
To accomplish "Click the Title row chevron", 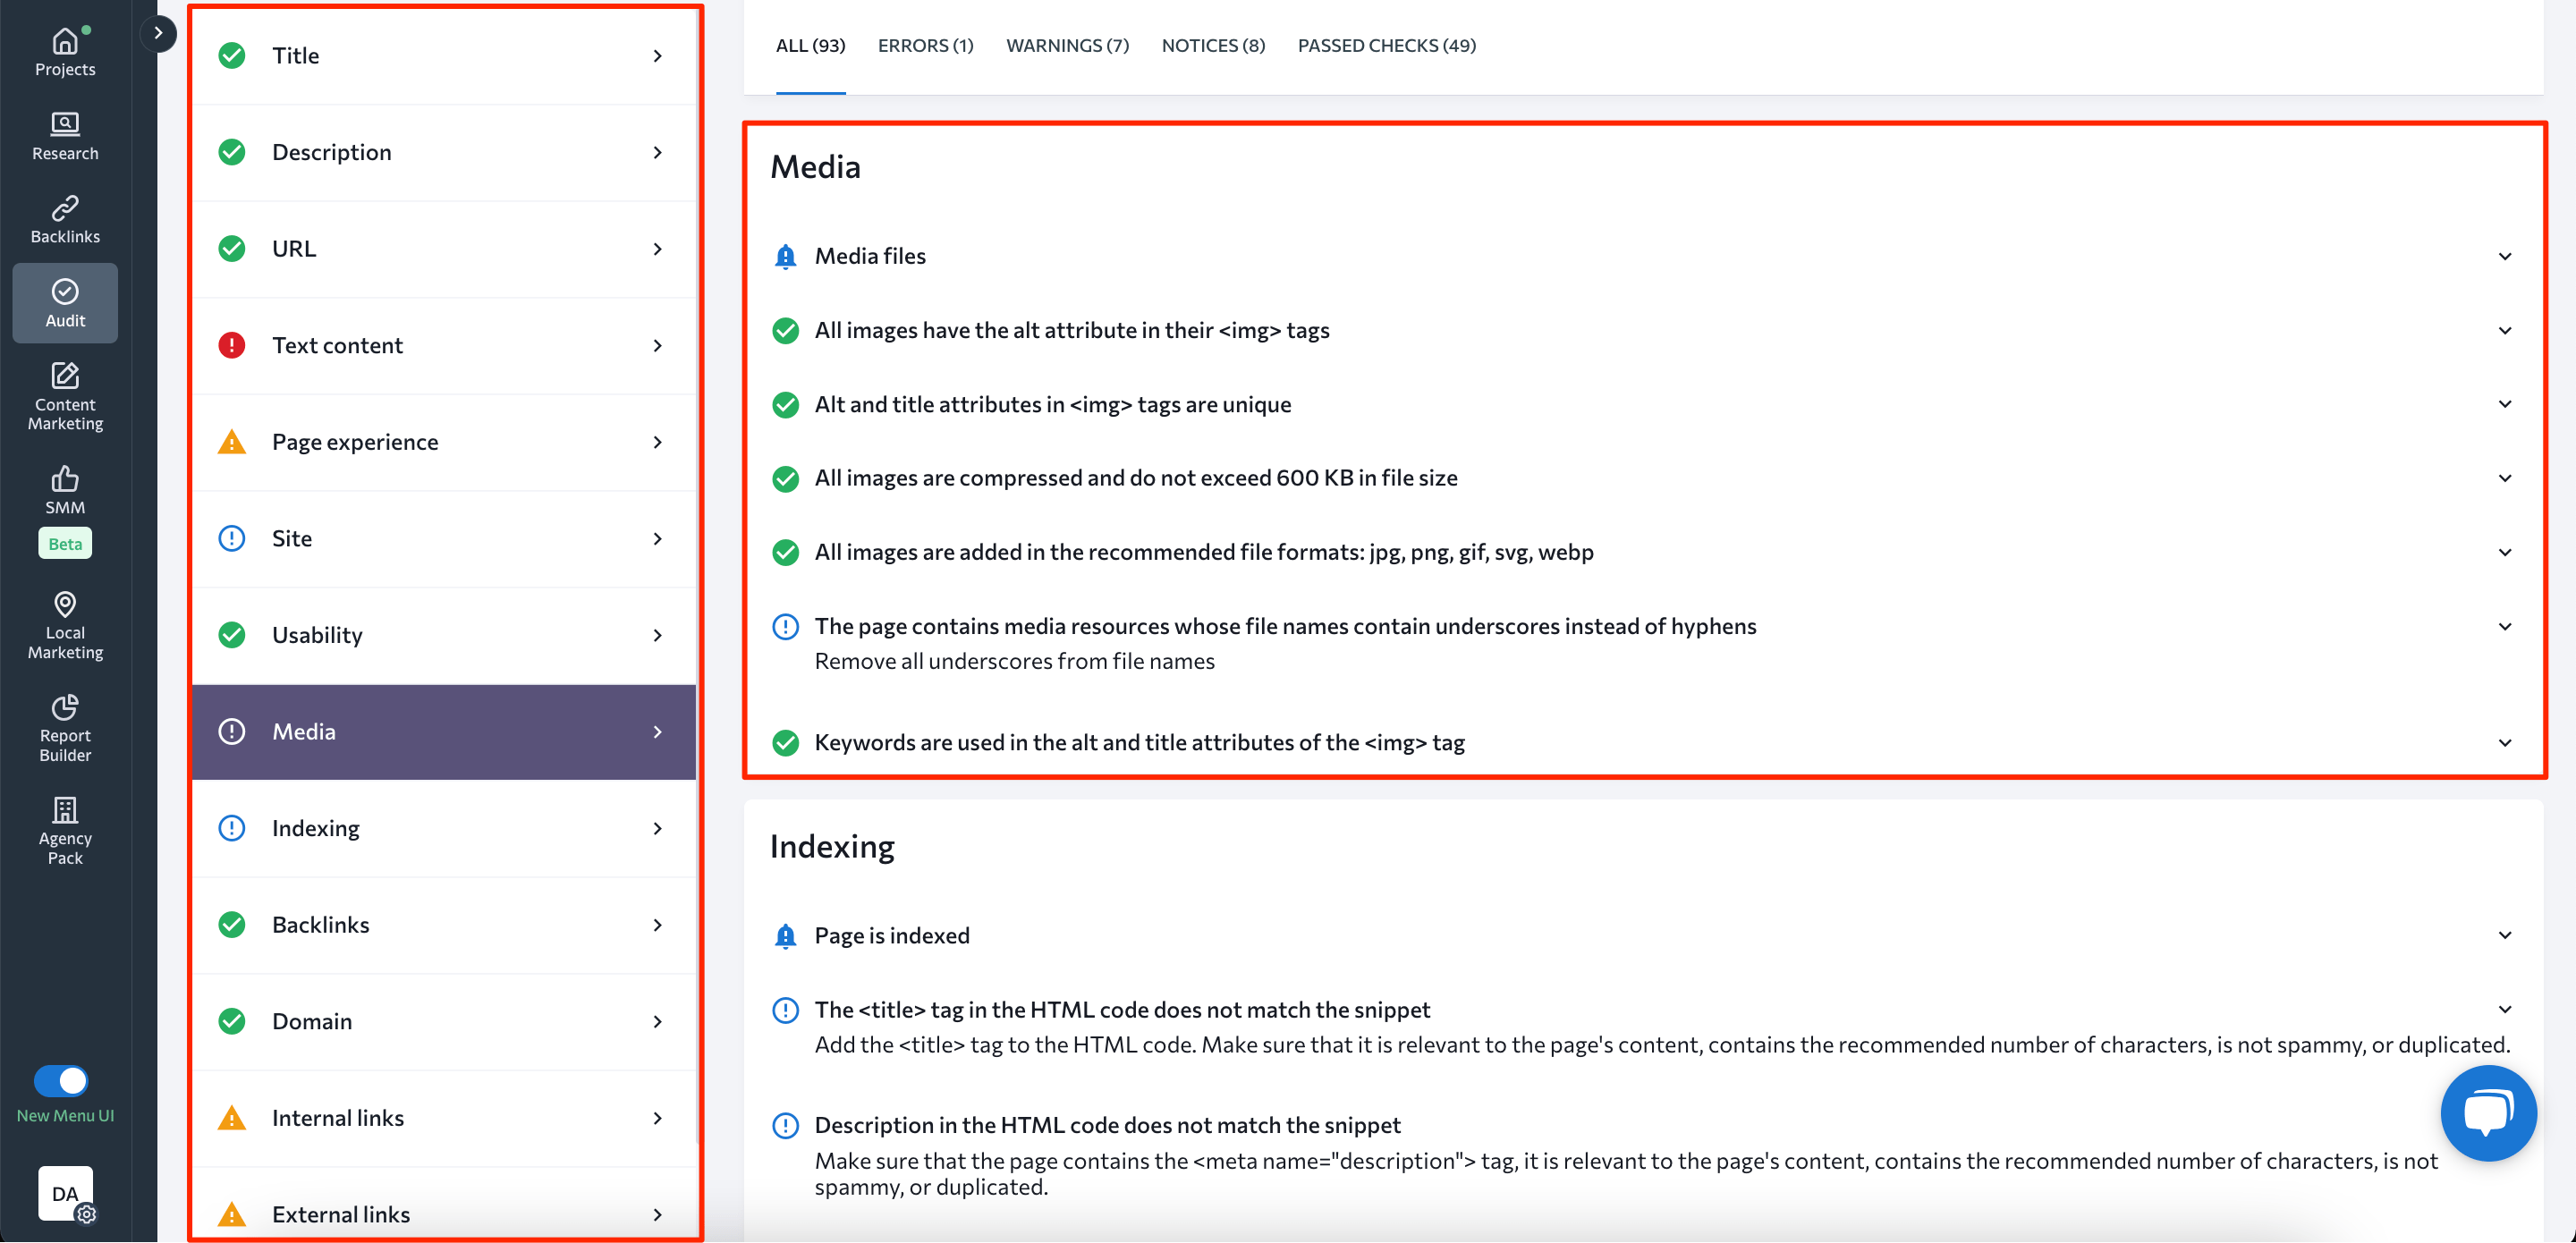I will tap(657, 56).
